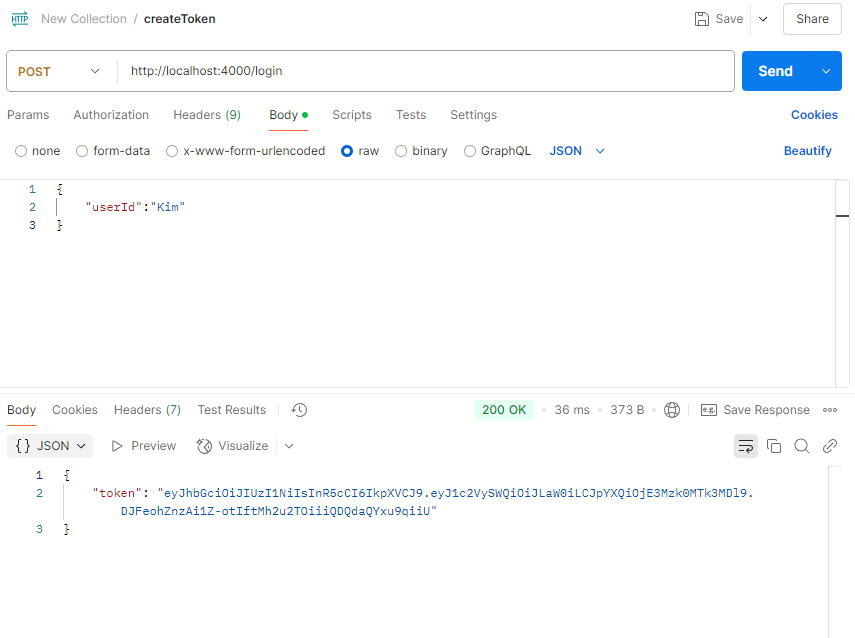Click the createToken request name
855x638 pixels.
point(179,19)
